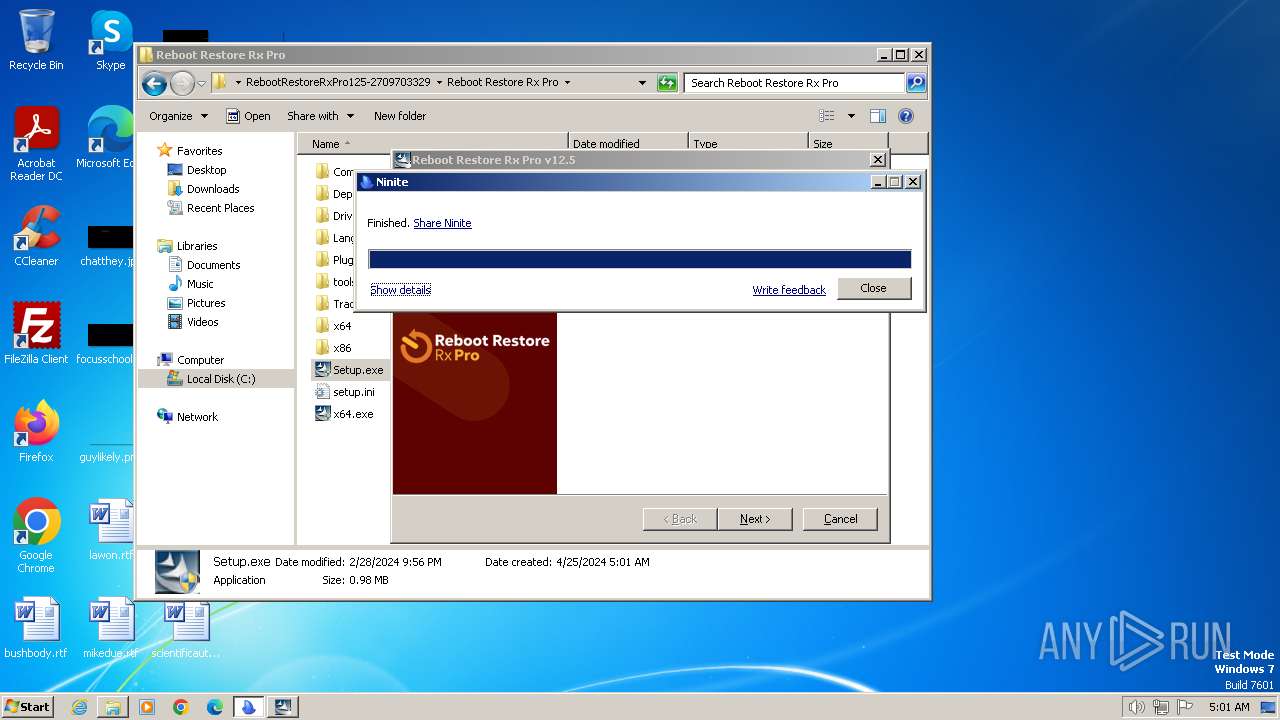Open Google Chrome desktop shortcut
Viewport: 1280px width, 720px height.
point(36,536)
